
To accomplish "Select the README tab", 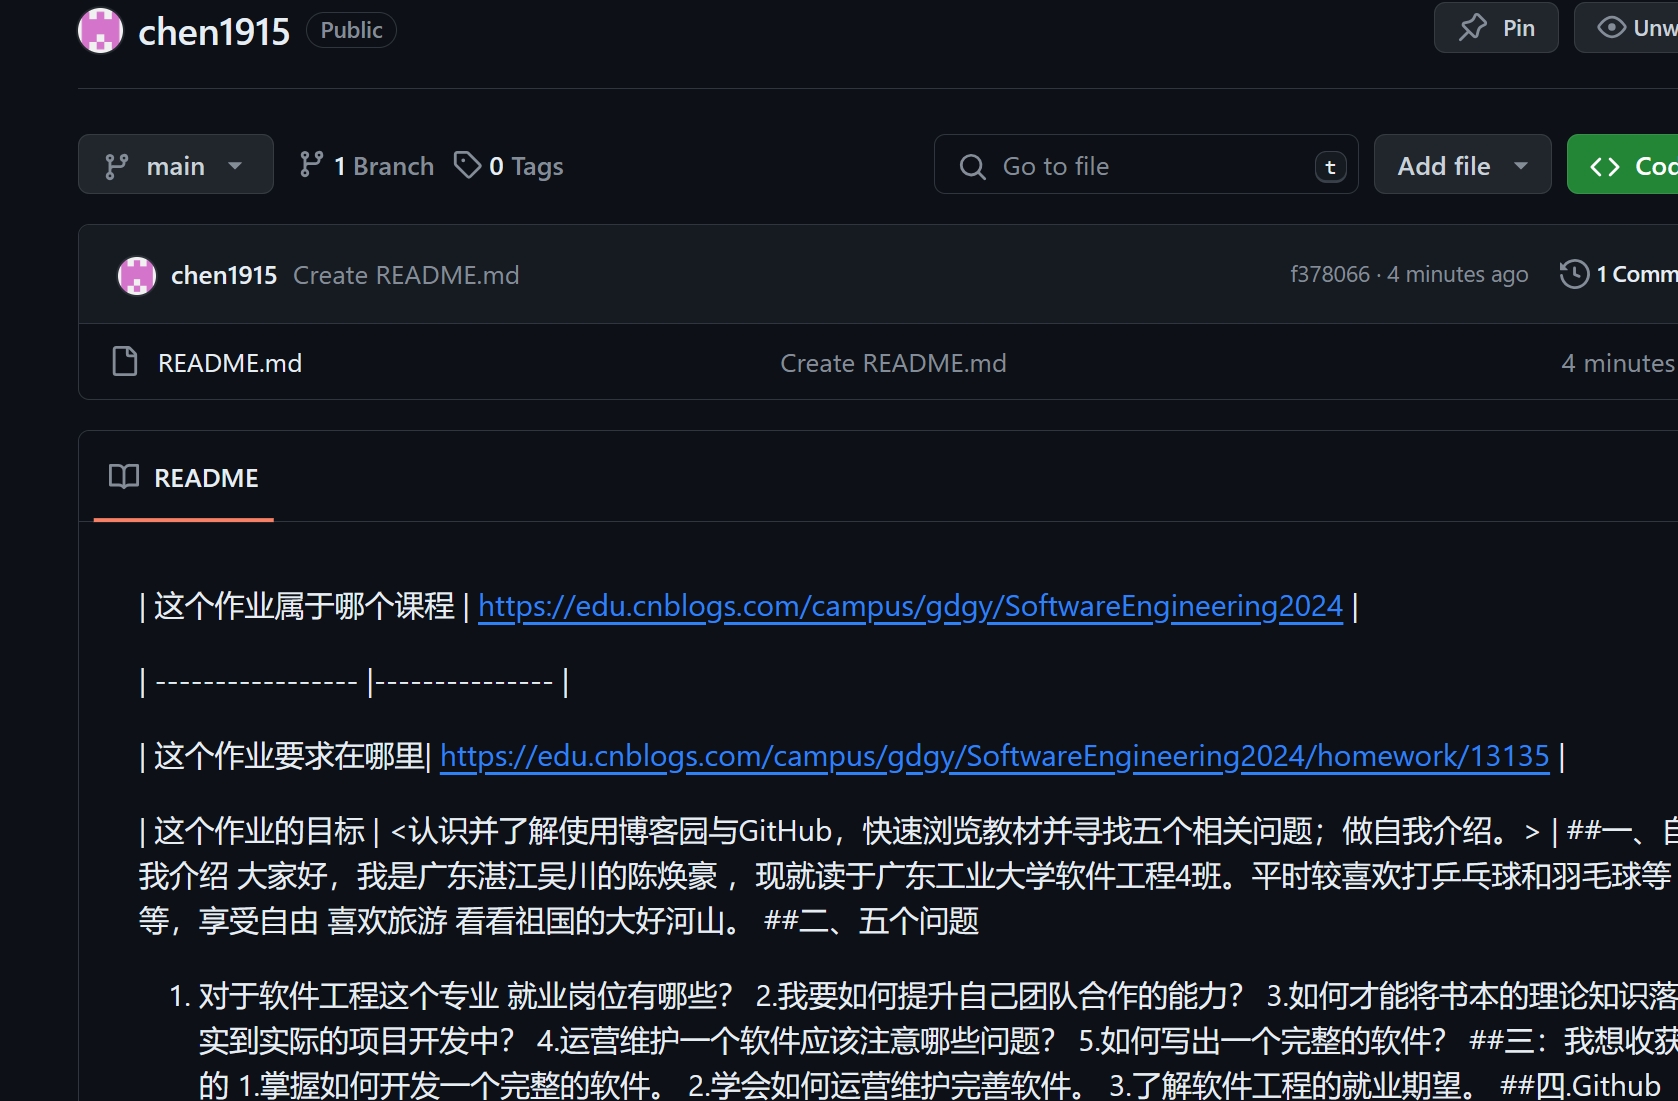I will click(184, 477).
